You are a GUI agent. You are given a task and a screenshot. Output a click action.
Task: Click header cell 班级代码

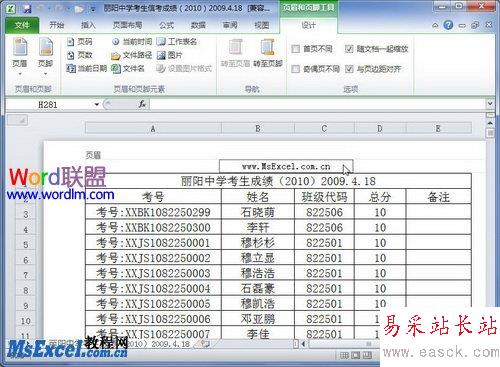[x=324, y=197]
